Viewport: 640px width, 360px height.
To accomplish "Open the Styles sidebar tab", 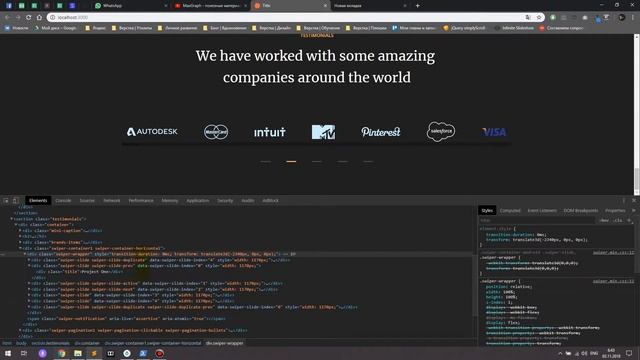I will pyautogui.click(x=487, y=210).
